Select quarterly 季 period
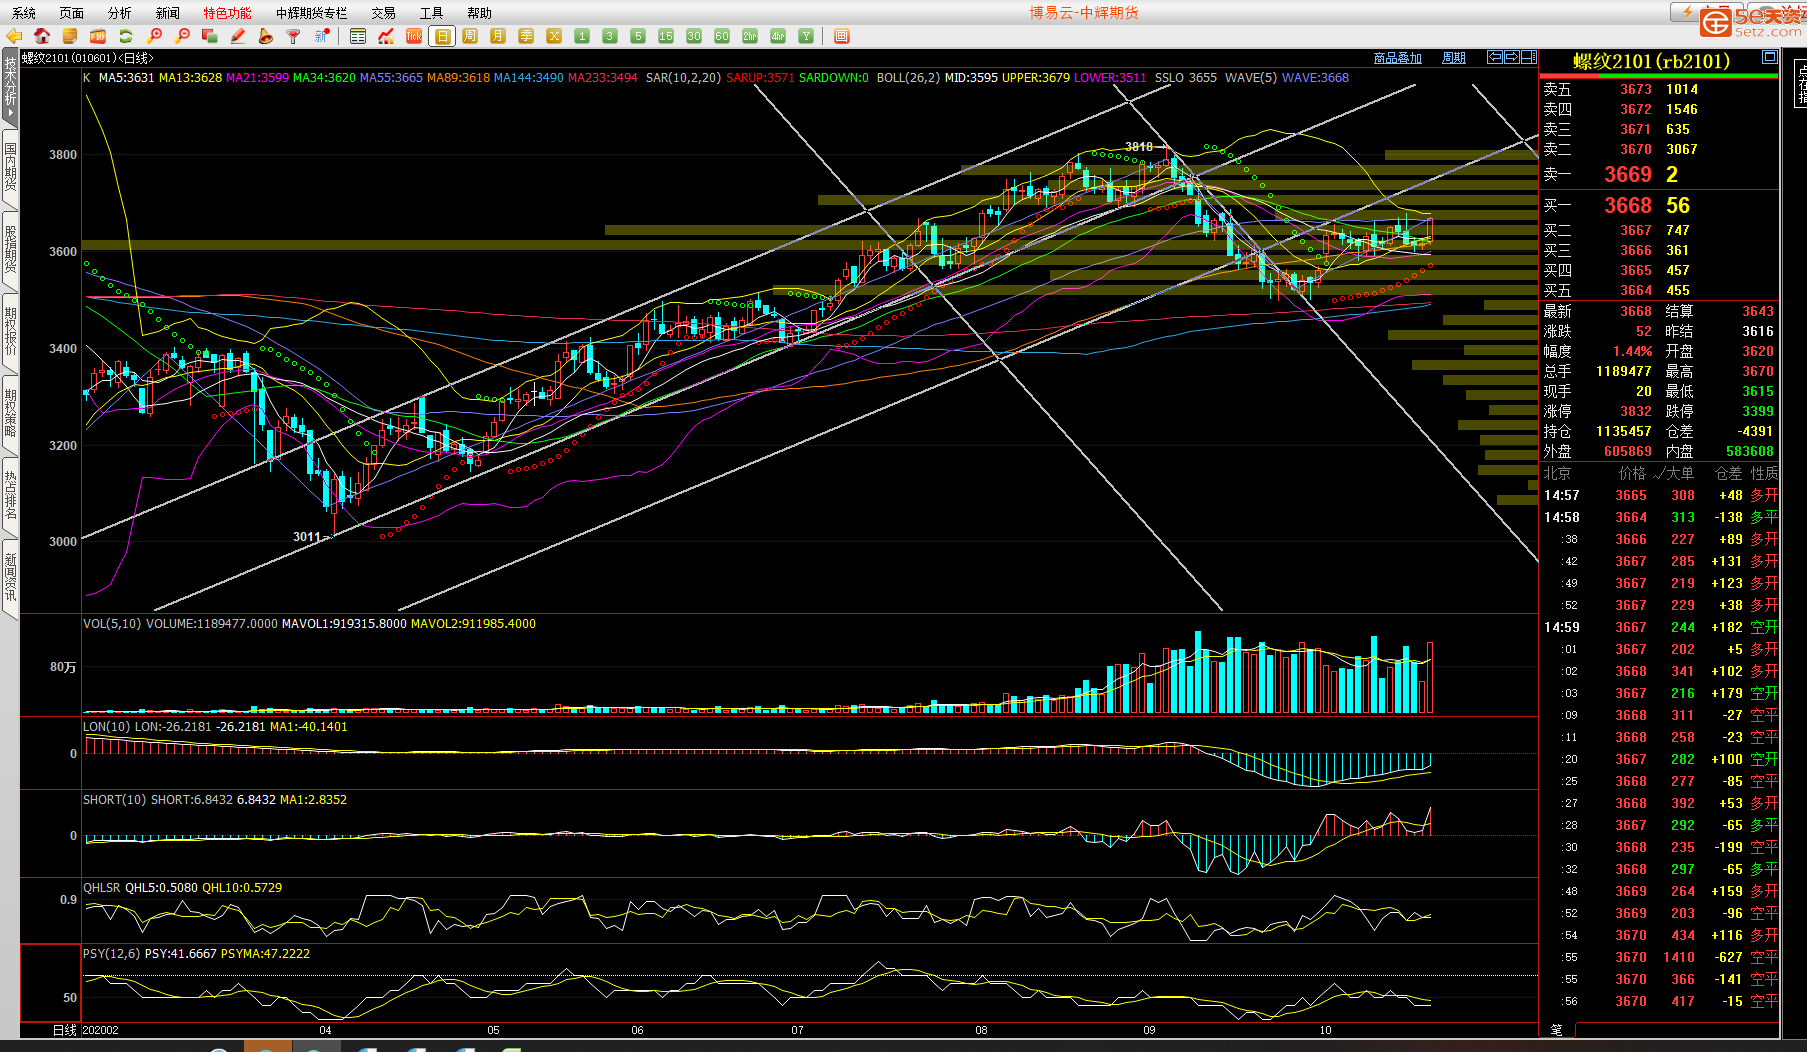The height and width of the screenshot is (1052, 1807). [526, 36]
